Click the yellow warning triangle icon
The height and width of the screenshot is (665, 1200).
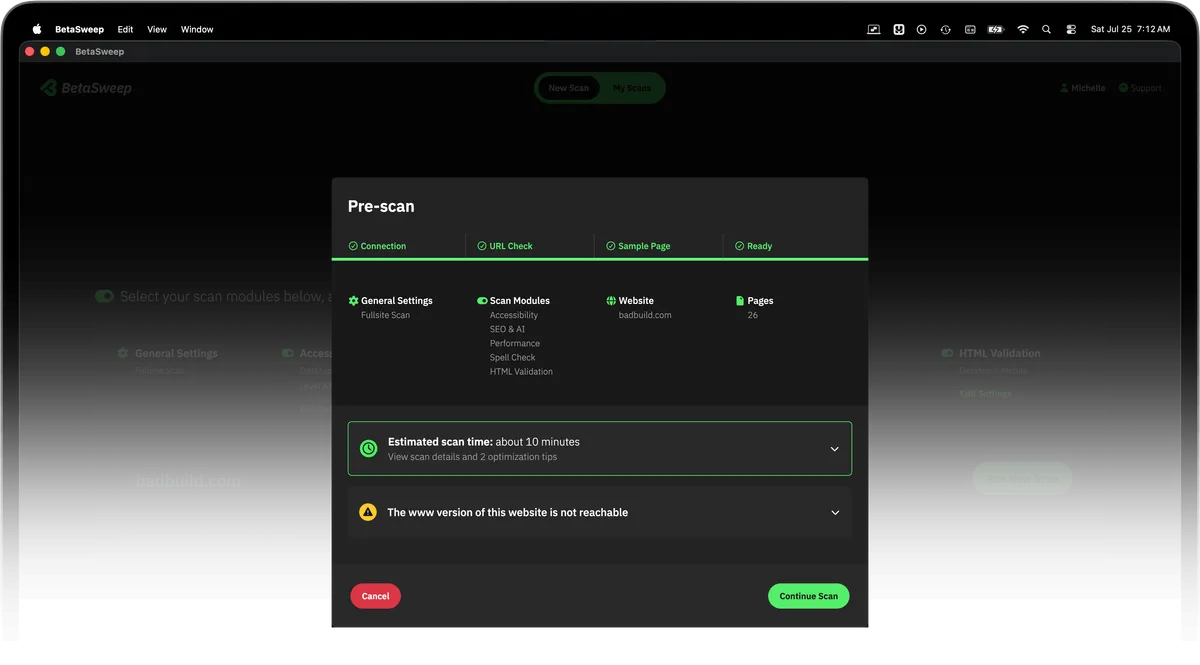[368, 512]
